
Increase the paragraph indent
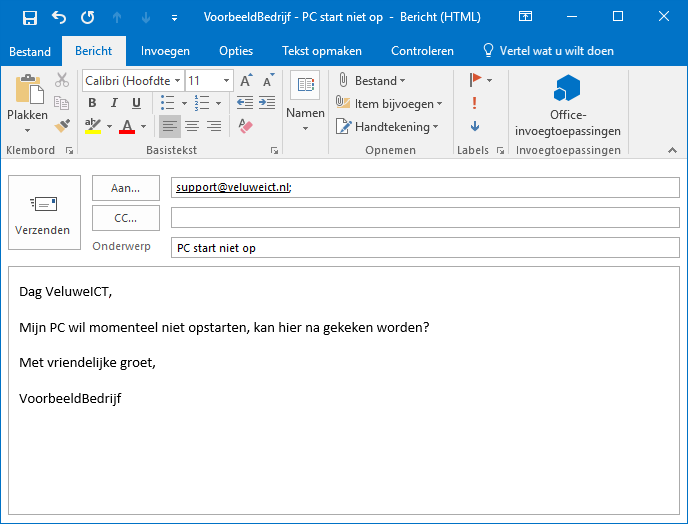pyautogui.click(x=267, y=103)
